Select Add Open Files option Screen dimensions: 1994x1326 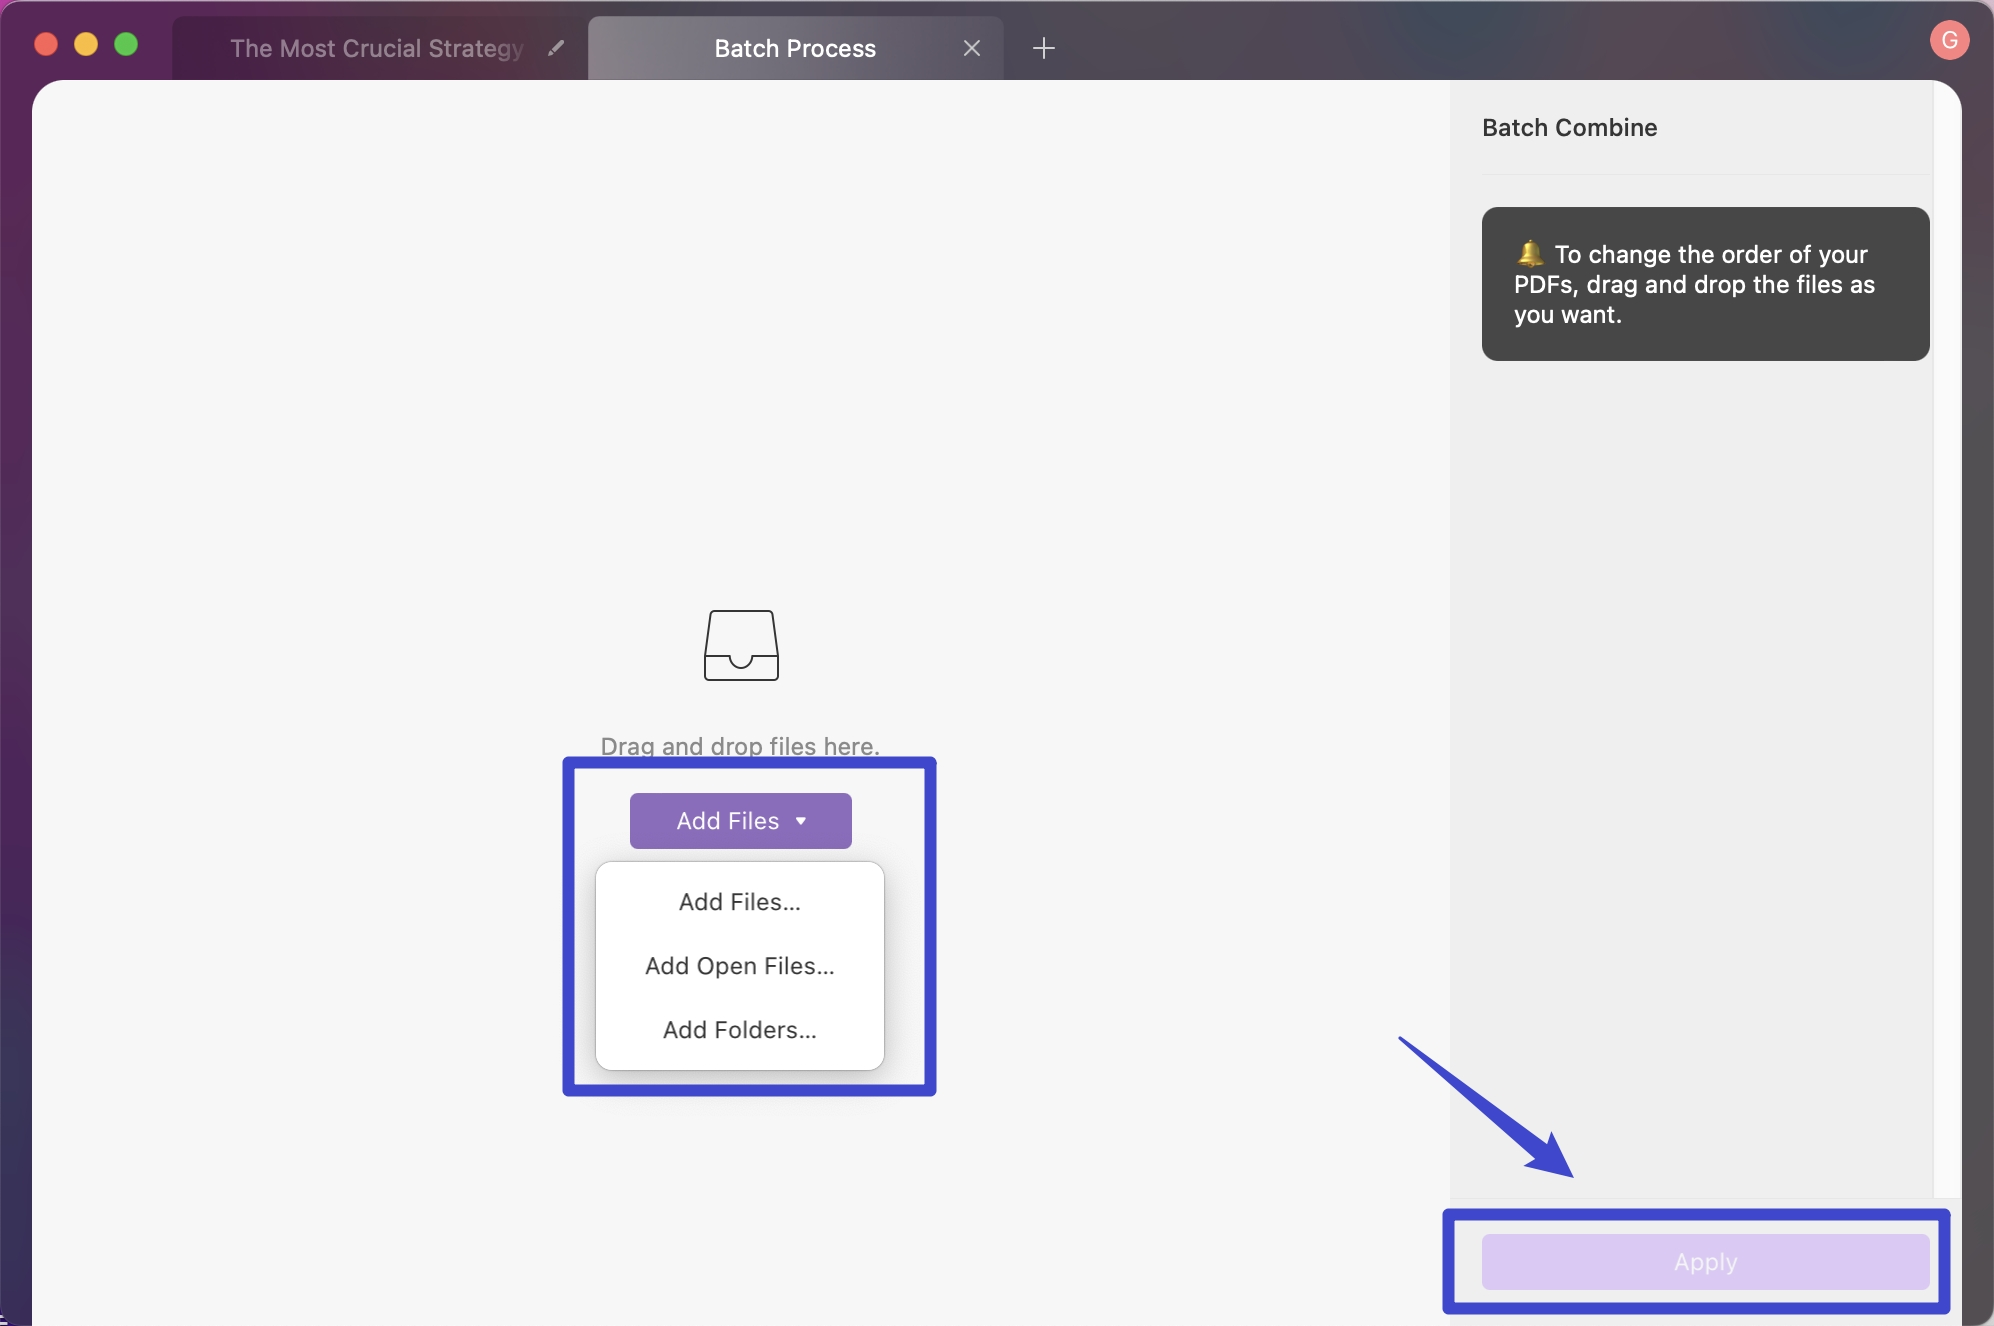[738, 963]
